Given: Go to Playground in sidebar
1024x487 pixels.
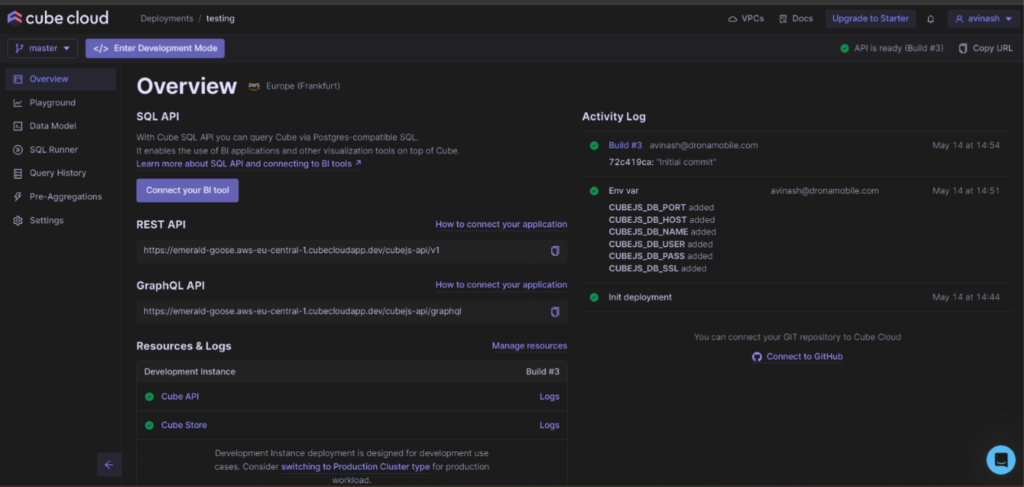Looking at the screenshot, I should pos(52,103).
